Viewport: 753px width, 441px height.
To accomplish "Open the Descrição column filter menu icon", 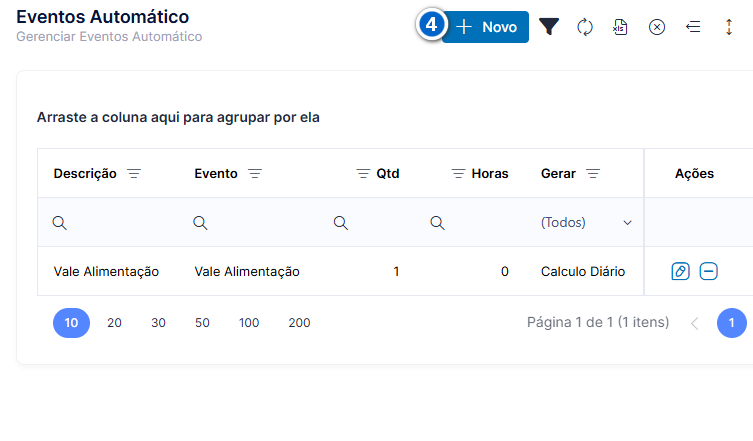I will (x=134, y=173).
